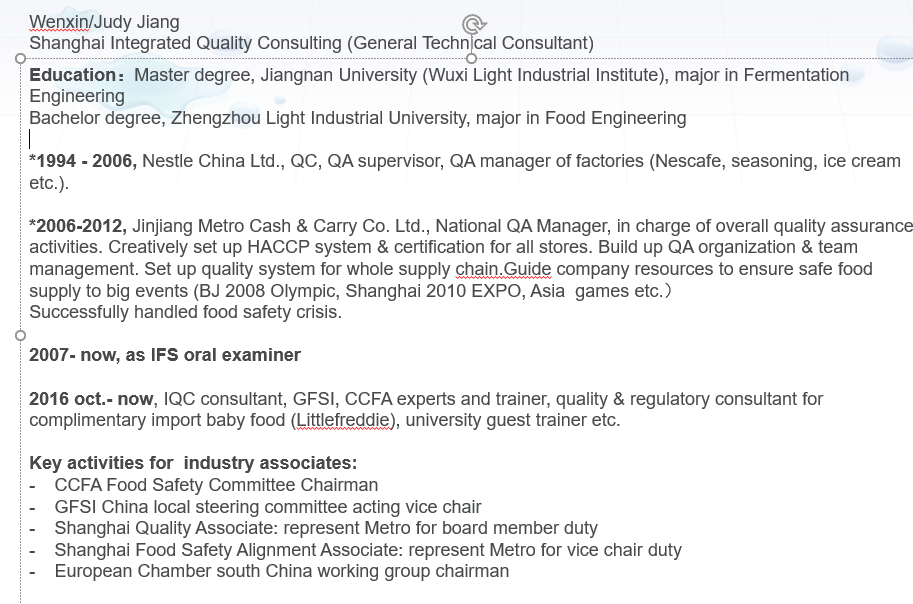Click the top-left corner sizing handle

[x=21, y=59]
